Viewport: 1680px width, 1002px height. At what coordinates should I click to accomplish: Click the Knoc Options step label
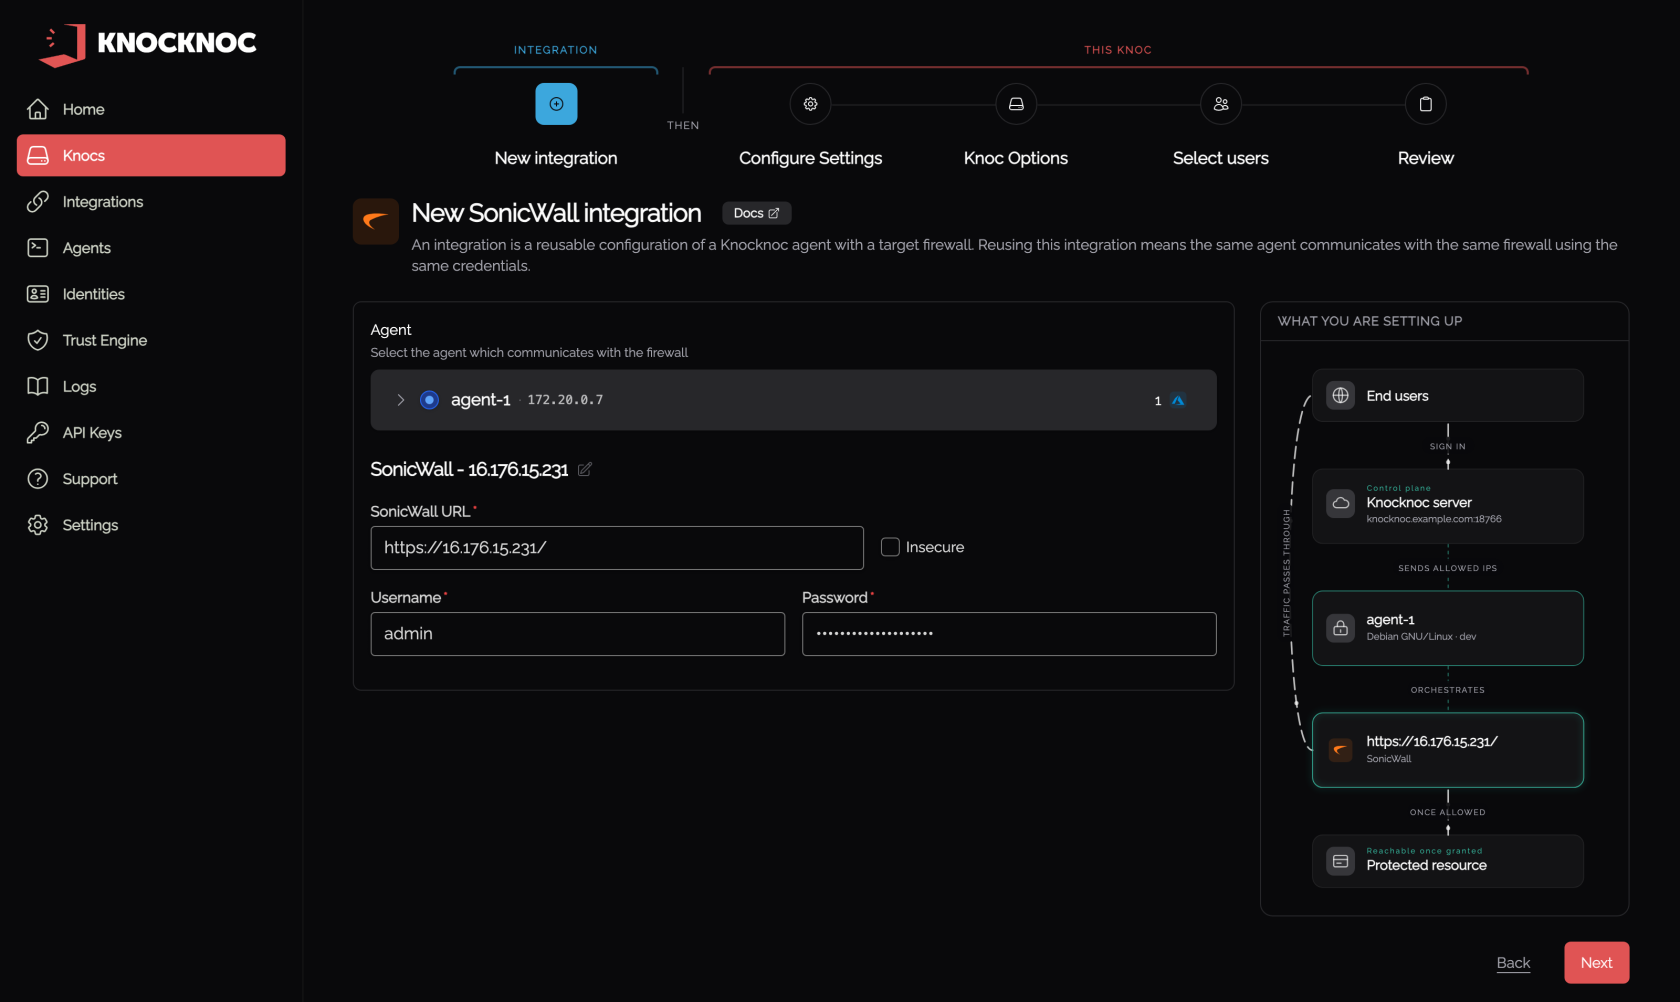click(1016, 158)
